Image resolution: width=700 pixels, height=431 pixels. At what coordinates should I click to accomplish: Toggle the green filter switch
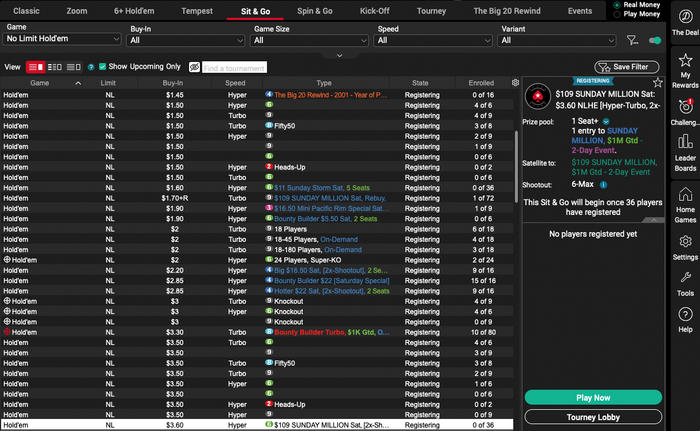[655, 41]
